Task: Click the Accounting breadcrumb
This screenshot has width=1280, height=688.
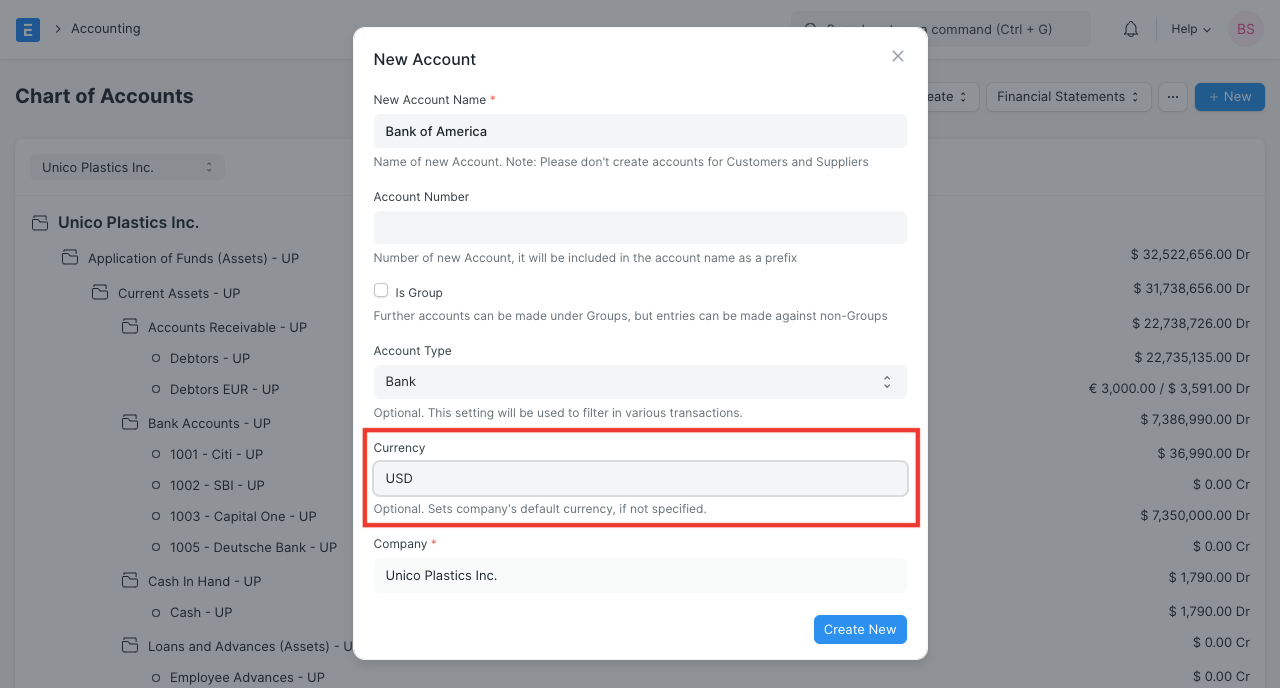Action: click(106, 28)
